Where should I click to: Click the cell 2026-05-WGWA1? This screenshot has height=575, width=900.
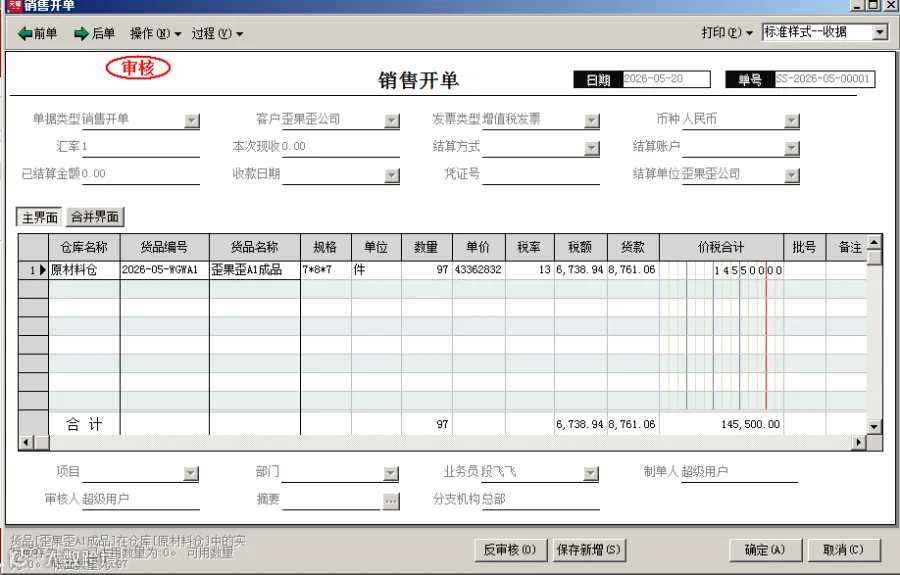point(164,270)
